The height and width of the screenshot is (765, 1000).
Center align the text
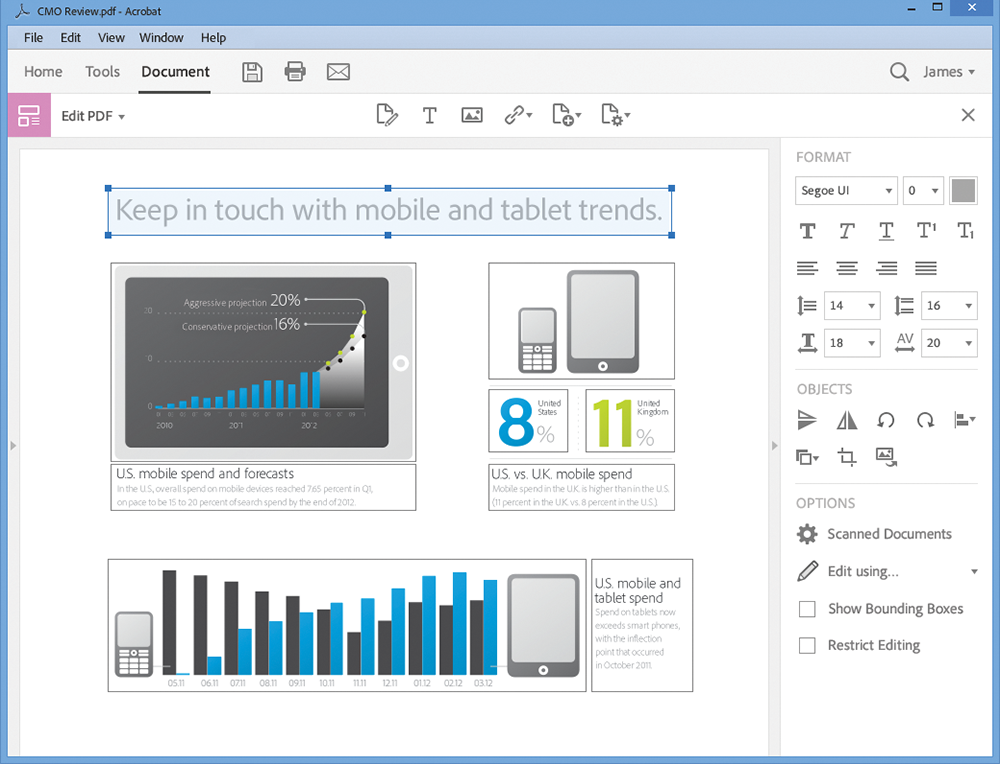[847, 268]
